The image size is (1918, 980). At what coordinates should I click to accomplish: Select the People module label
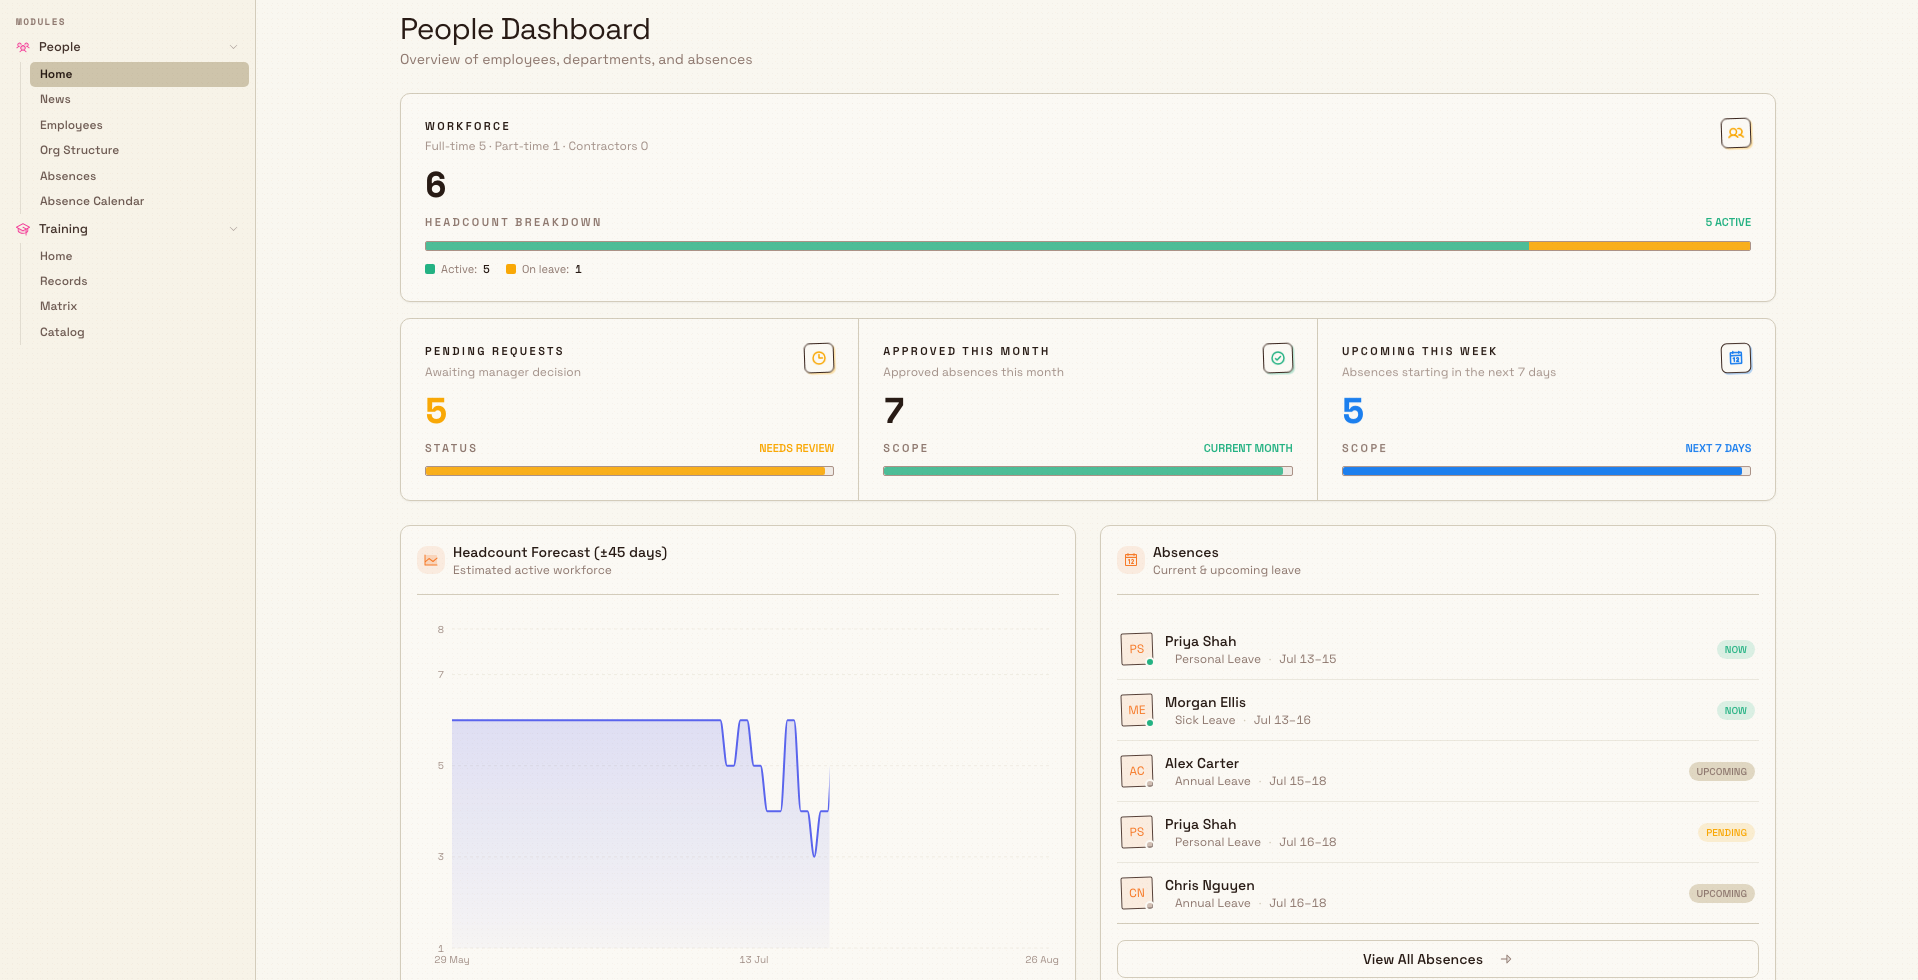60,47
